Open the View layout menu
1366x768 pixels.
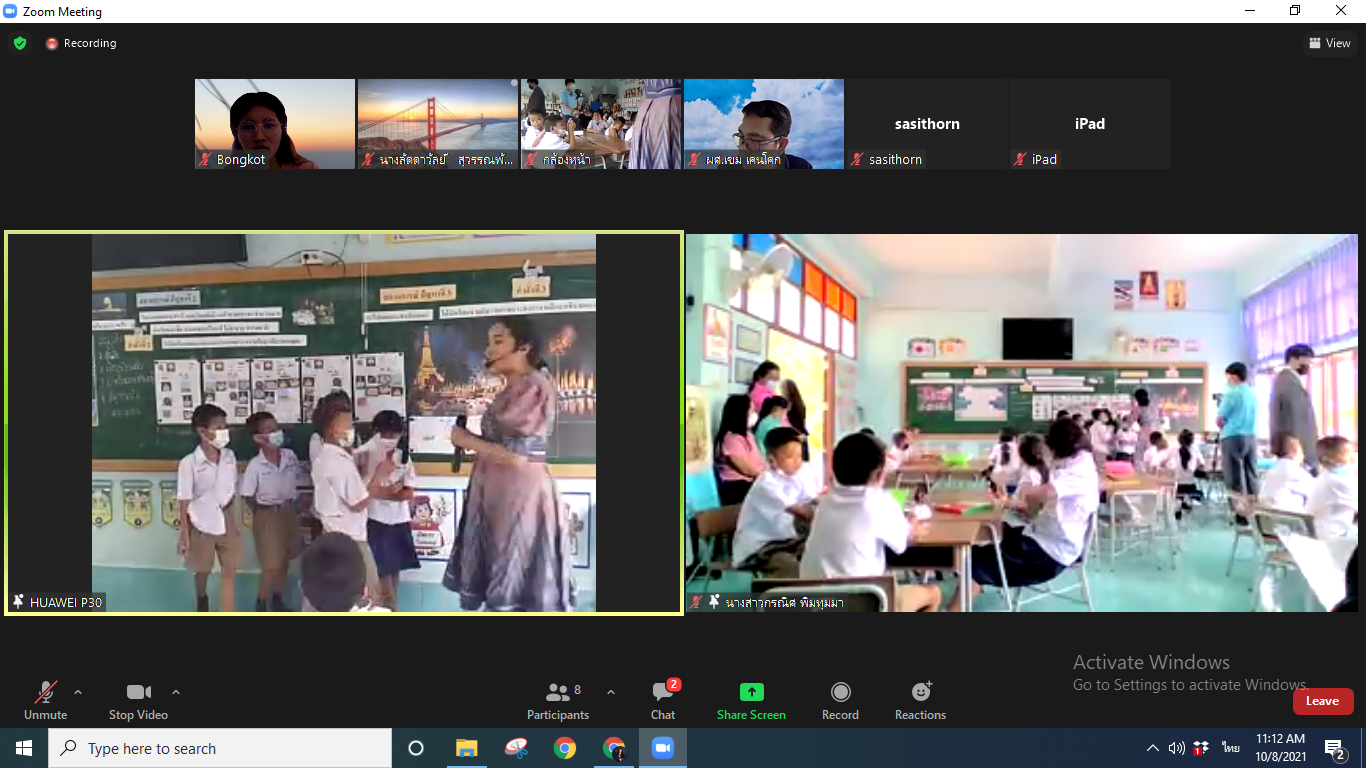pos(1330,43)
